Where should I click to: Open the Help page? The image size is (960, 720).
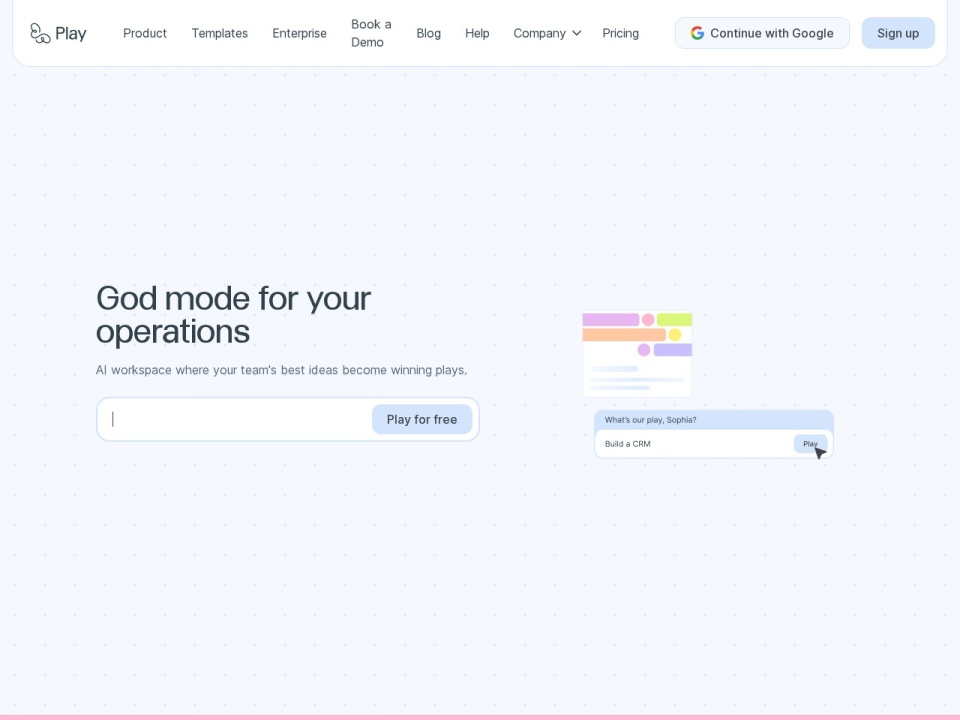(477, 33)
